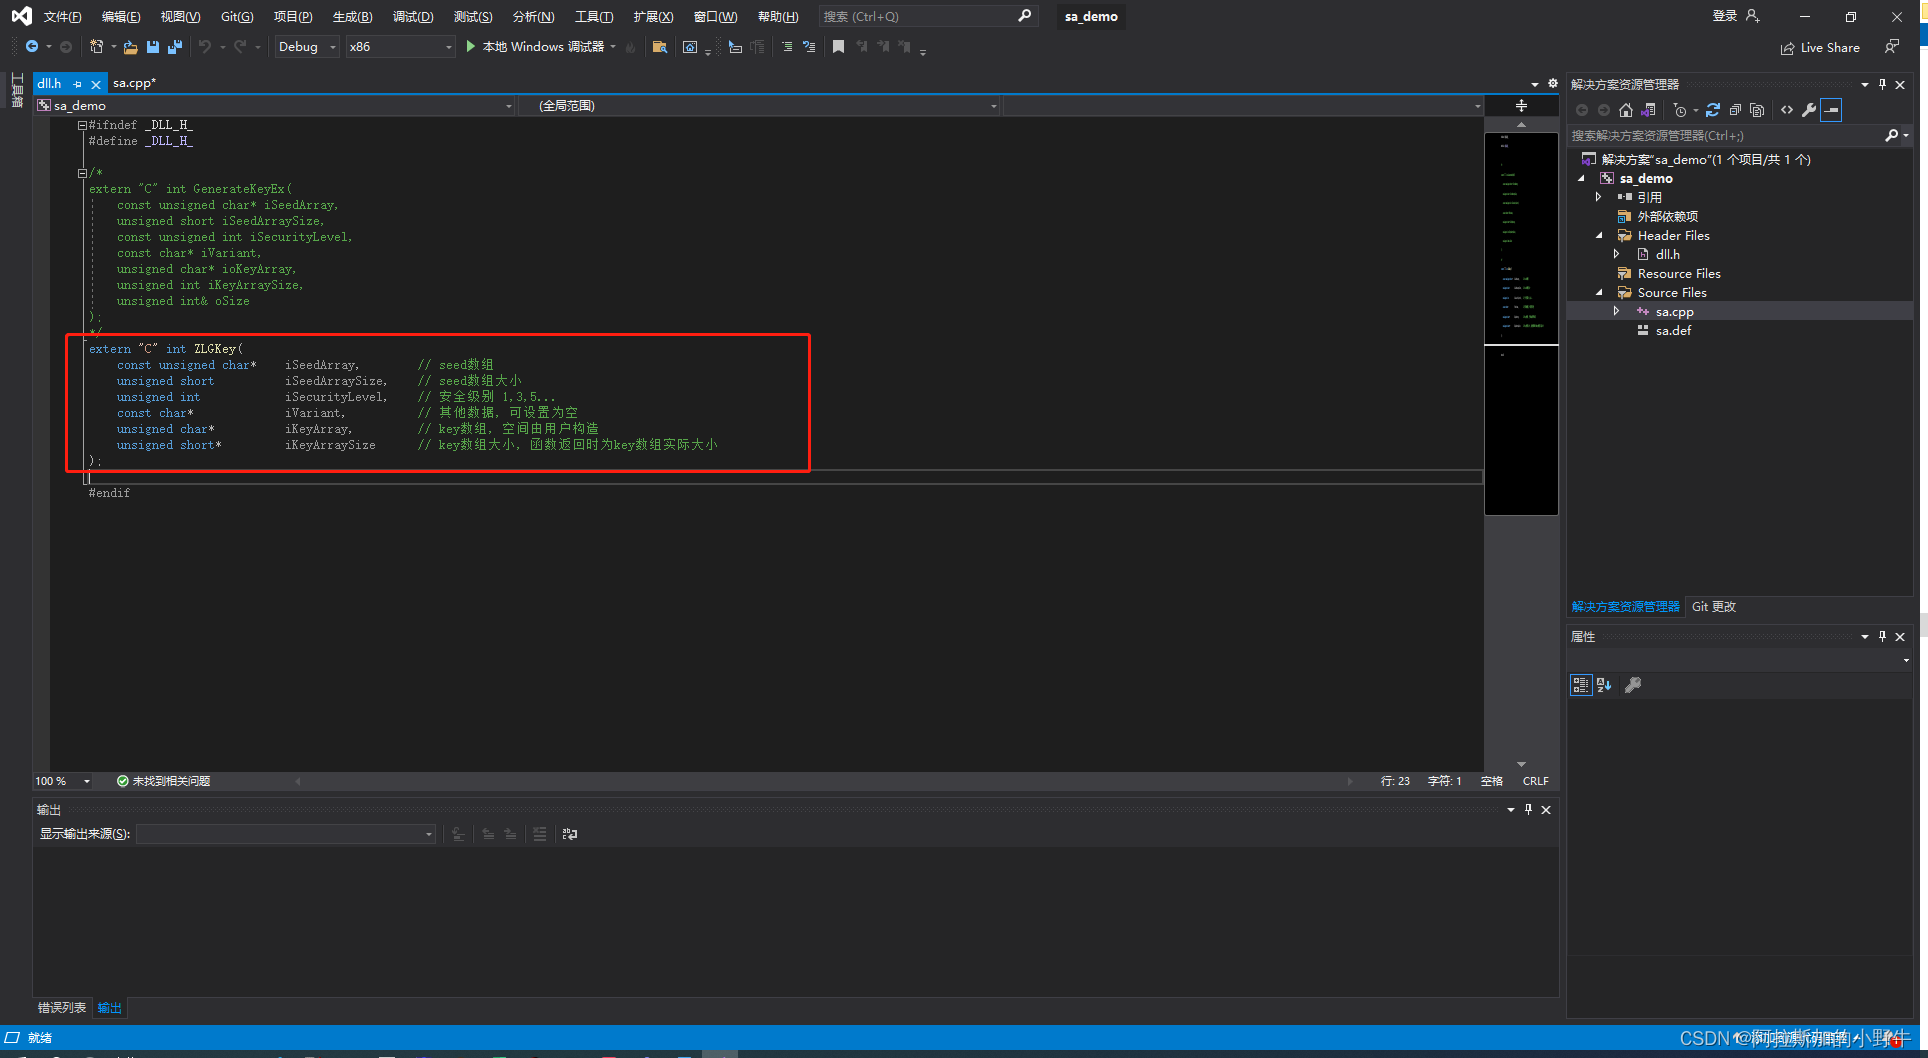1928x1058 pixels.
Task: Click Sync with Active Document icon
Action: click(1713, 110)
